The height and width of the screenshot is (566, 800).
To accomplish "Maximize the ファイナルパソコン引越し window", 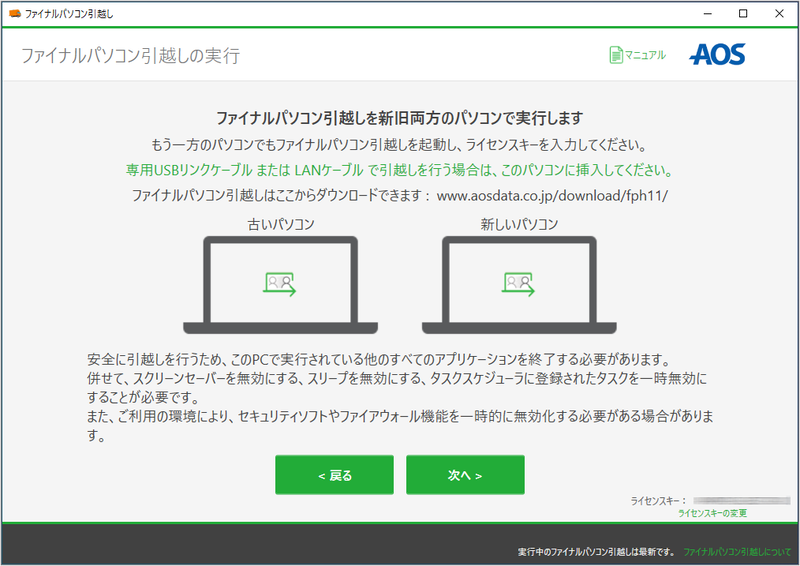I will [x=743, y=14].
